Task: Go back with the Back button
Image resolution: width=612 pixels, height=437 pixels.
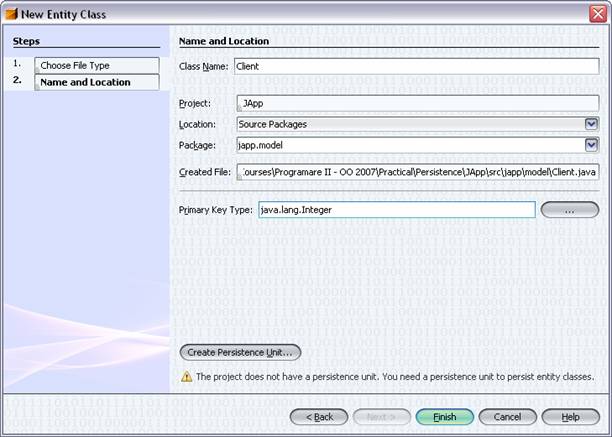Action: click(319, 417)
